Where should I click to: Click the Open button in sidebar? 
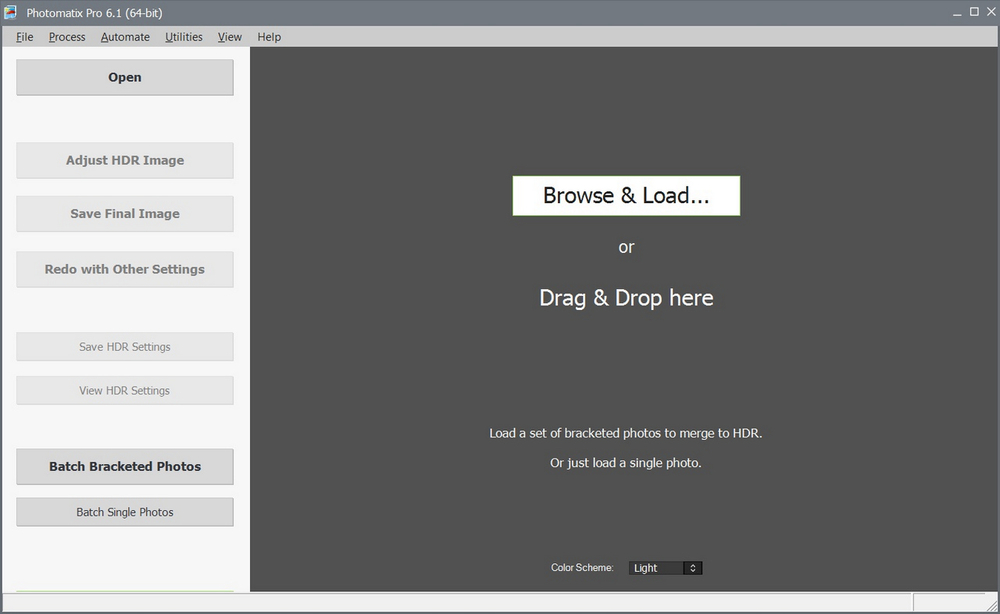tap(125, 77)
